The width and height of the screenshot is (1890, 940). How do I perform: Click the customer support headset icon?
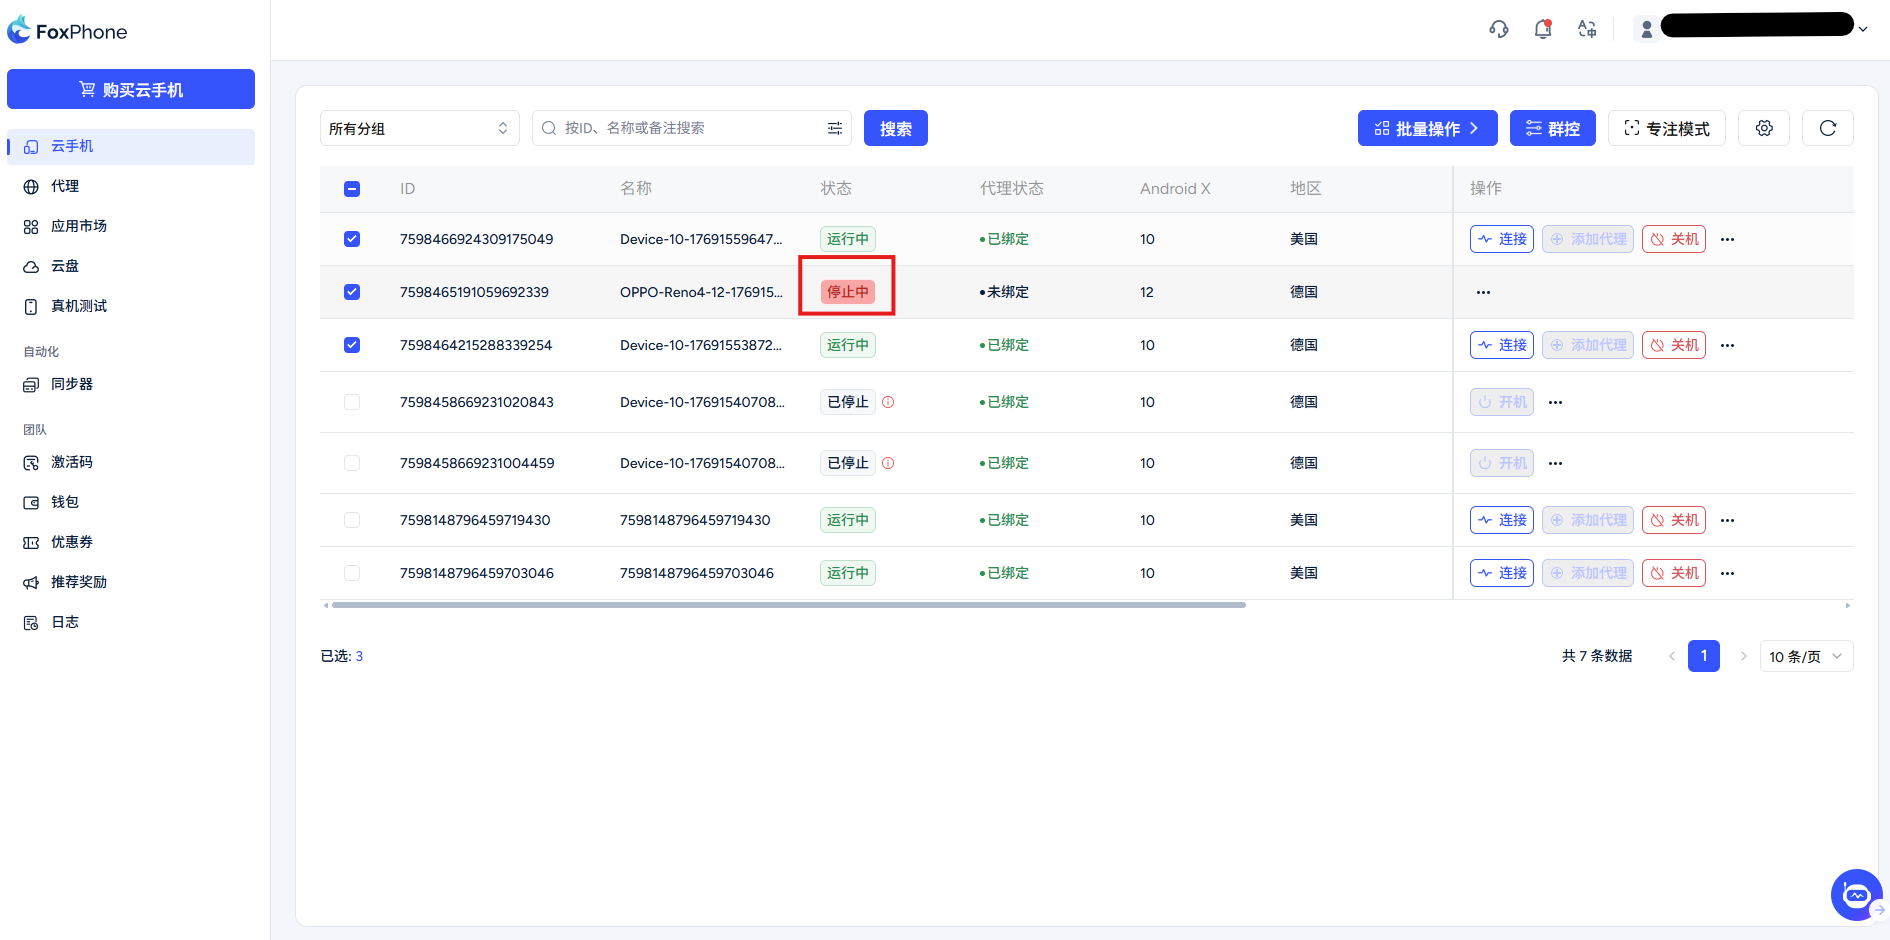tap(1498, 29)
